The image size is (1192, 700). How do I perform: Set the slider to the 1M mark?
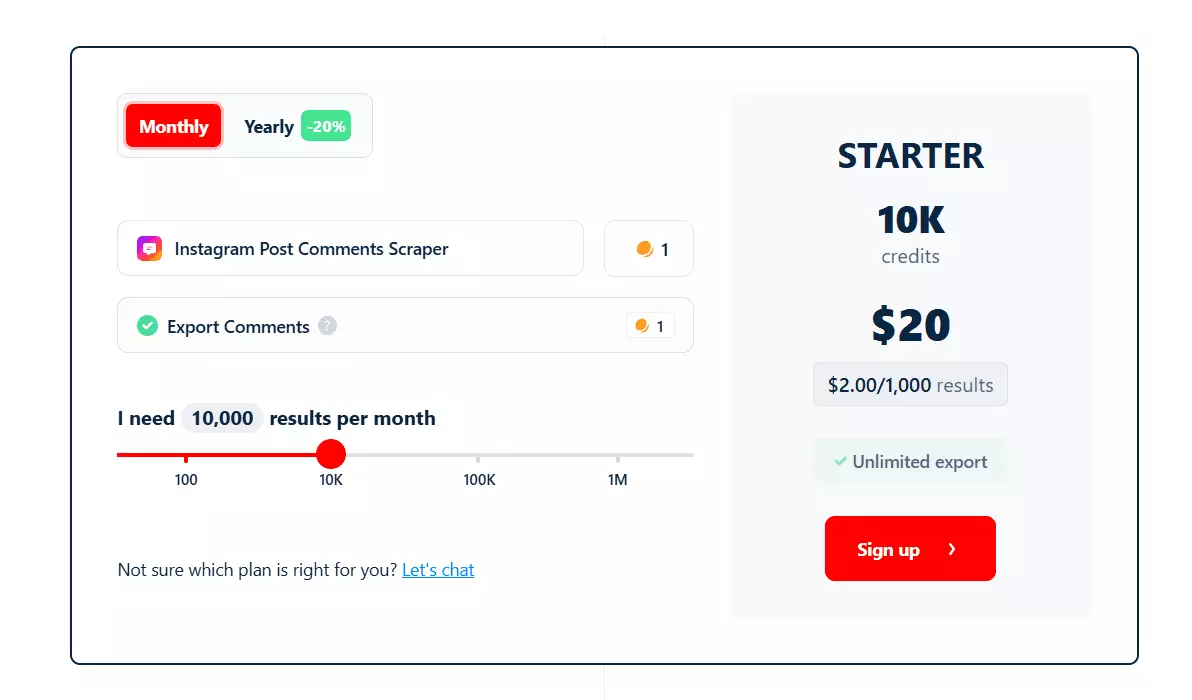coord(617,455)
